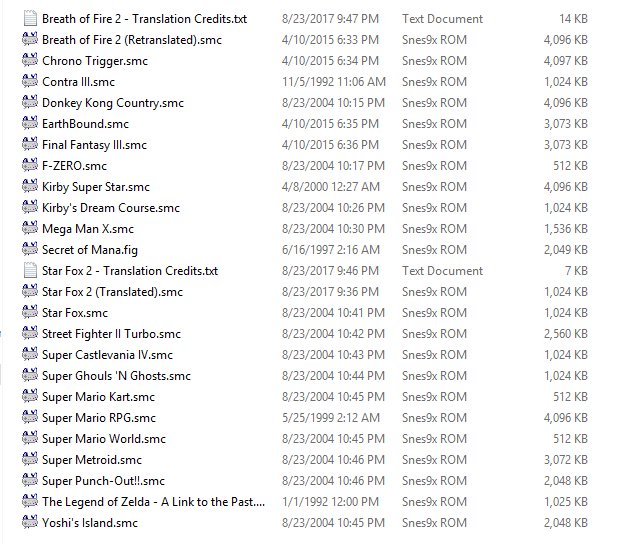Screen dimensions: 622x544
Task: Select the Breath of Fire 2 (Retranslated).smc icon
Action: tap(30, 39)
